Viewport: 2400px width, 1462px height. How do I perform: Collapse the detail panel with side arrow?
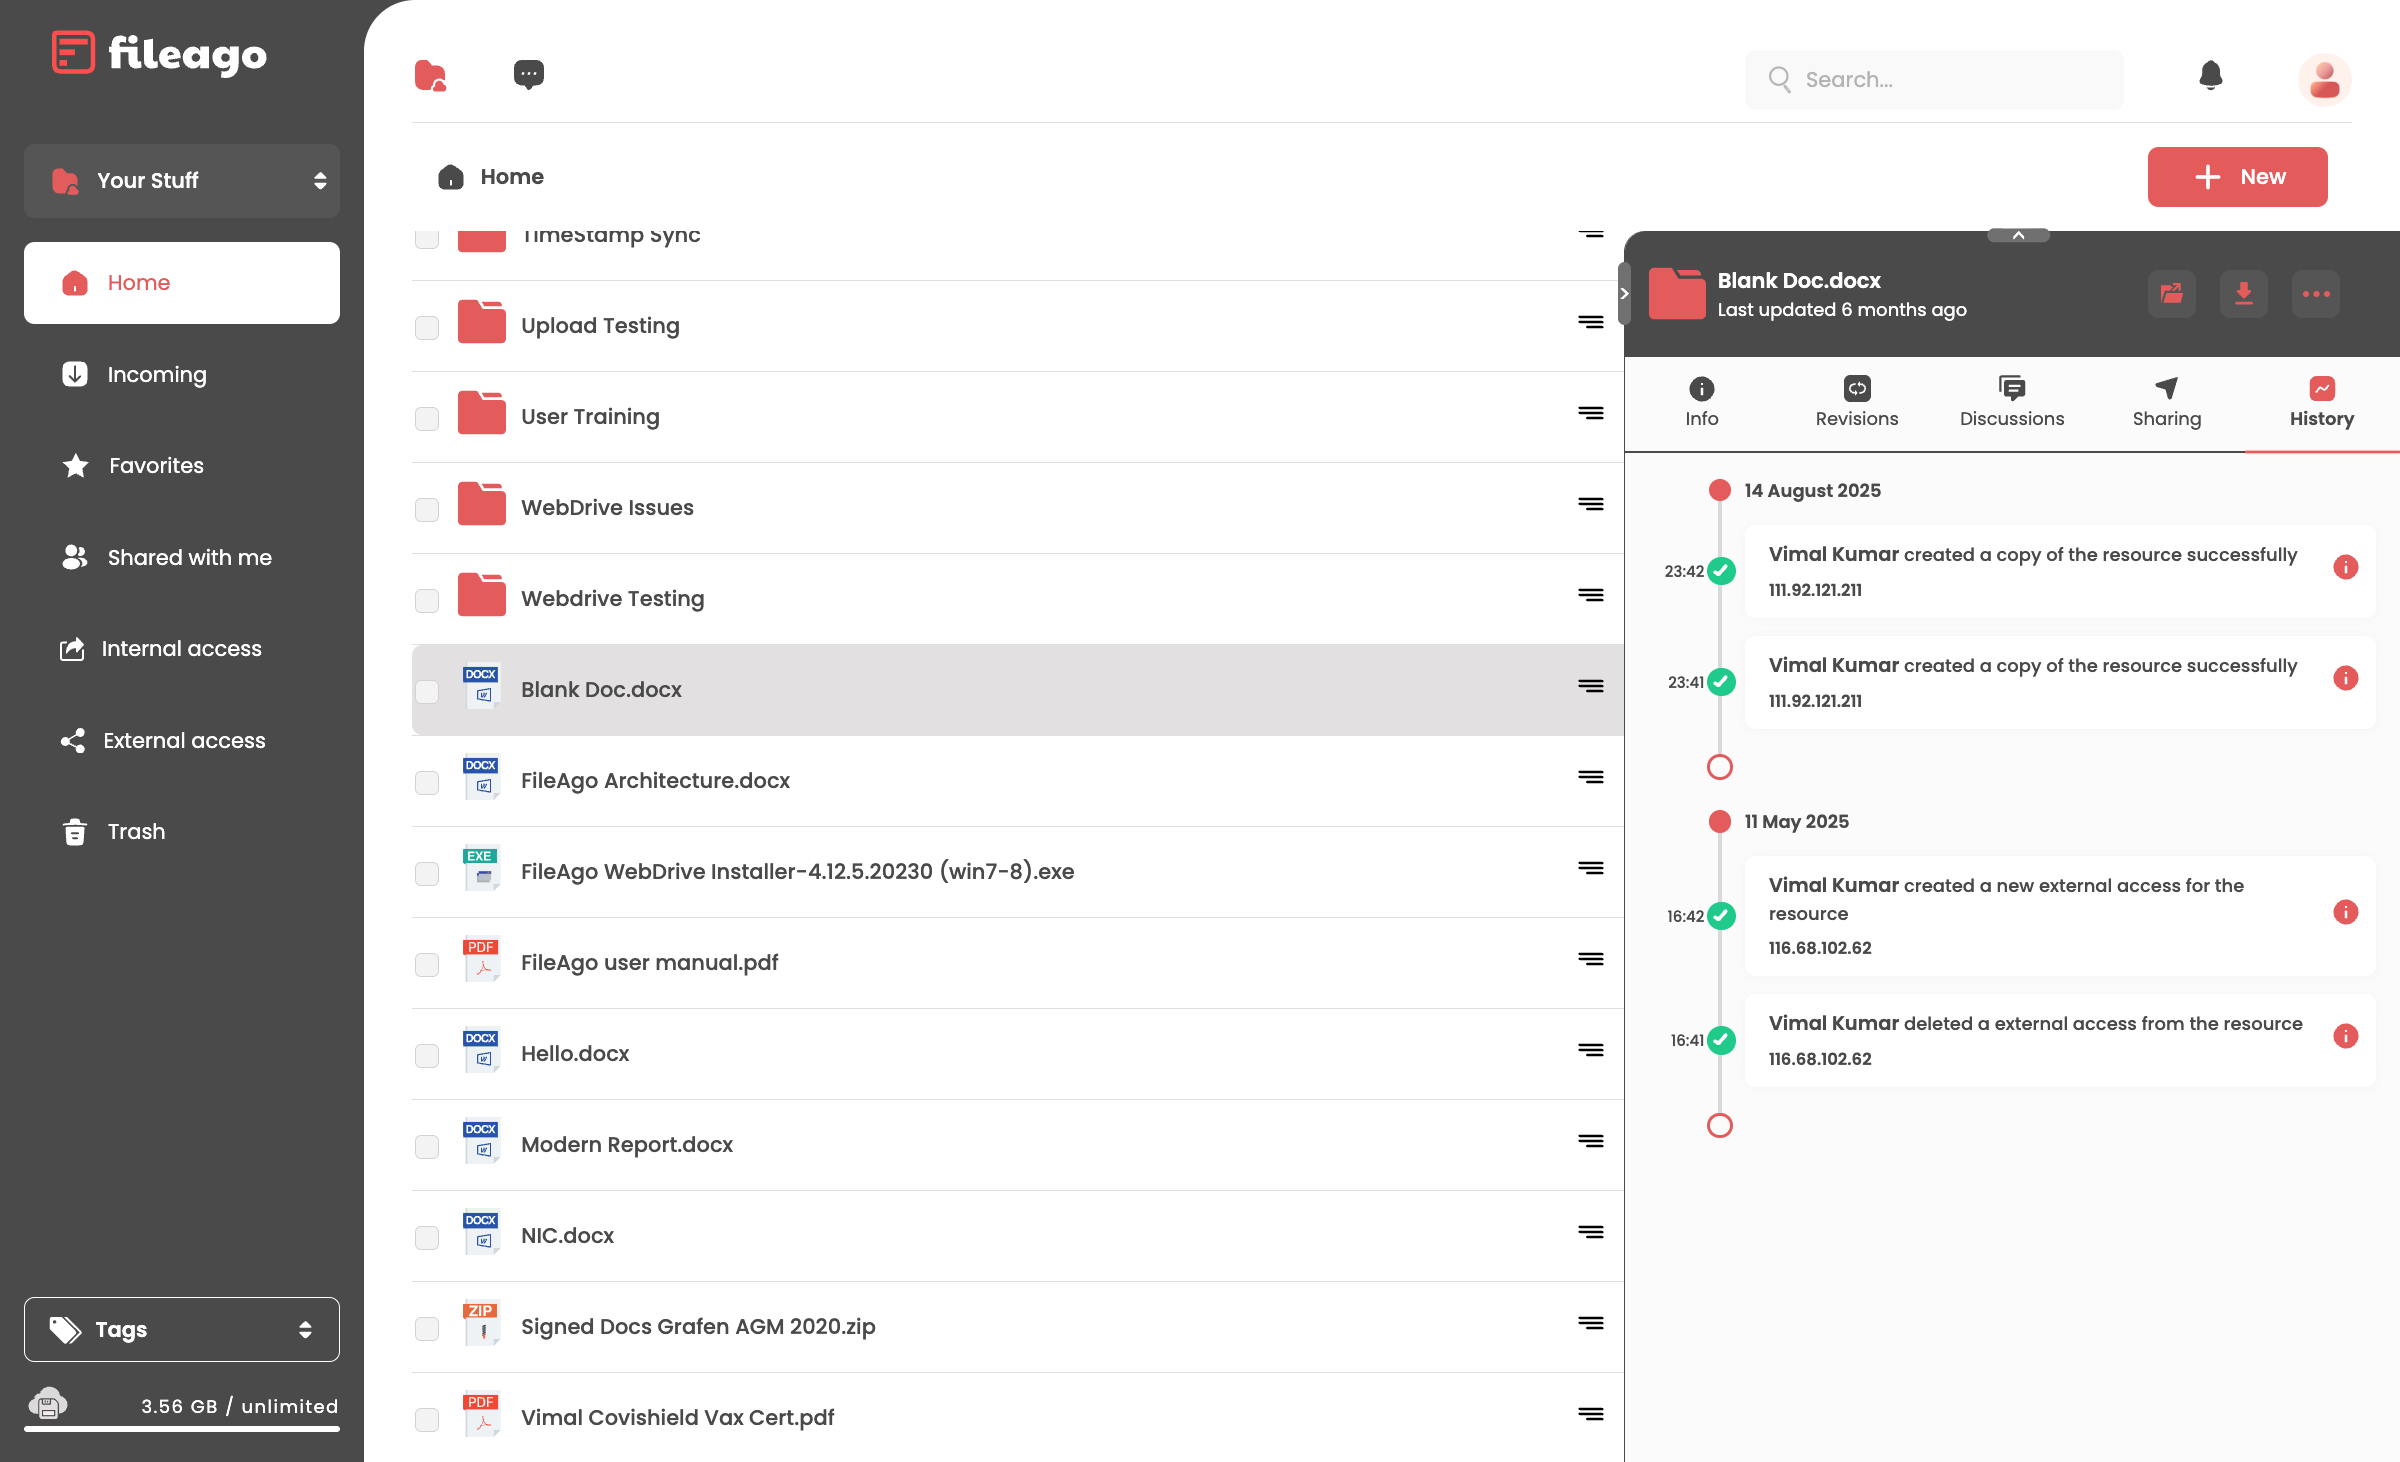(x=1624, y=294)
